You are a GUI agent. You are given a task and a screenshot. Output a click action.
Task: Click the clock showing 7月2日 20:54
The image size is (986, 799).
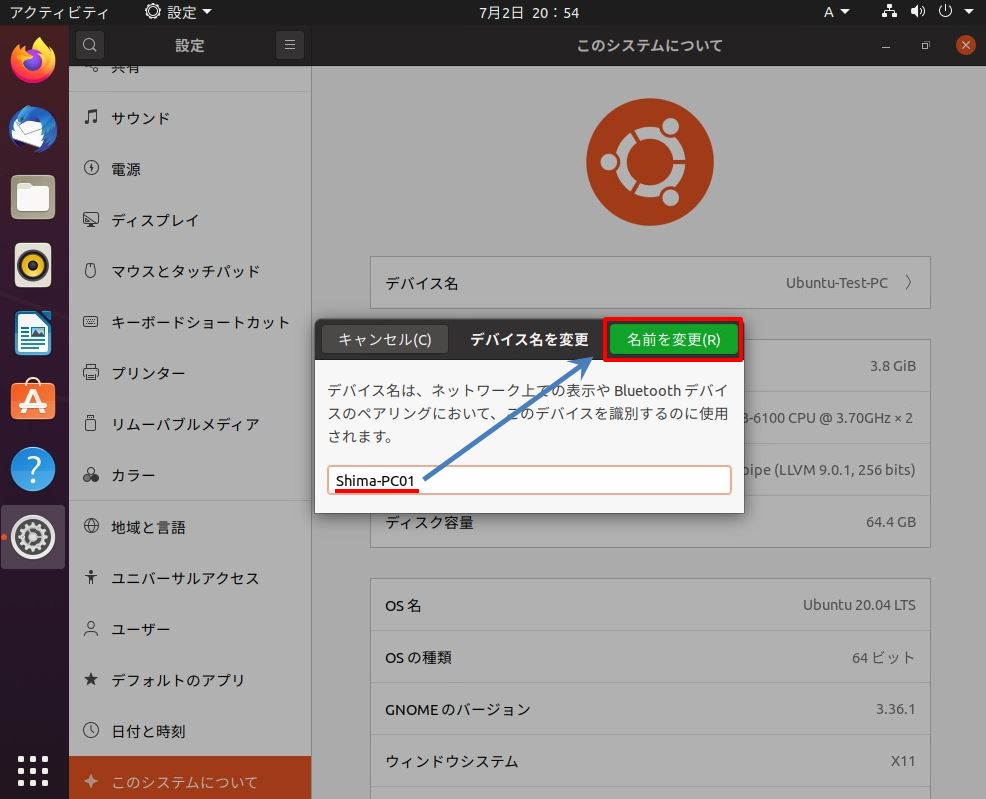point(529,12)
